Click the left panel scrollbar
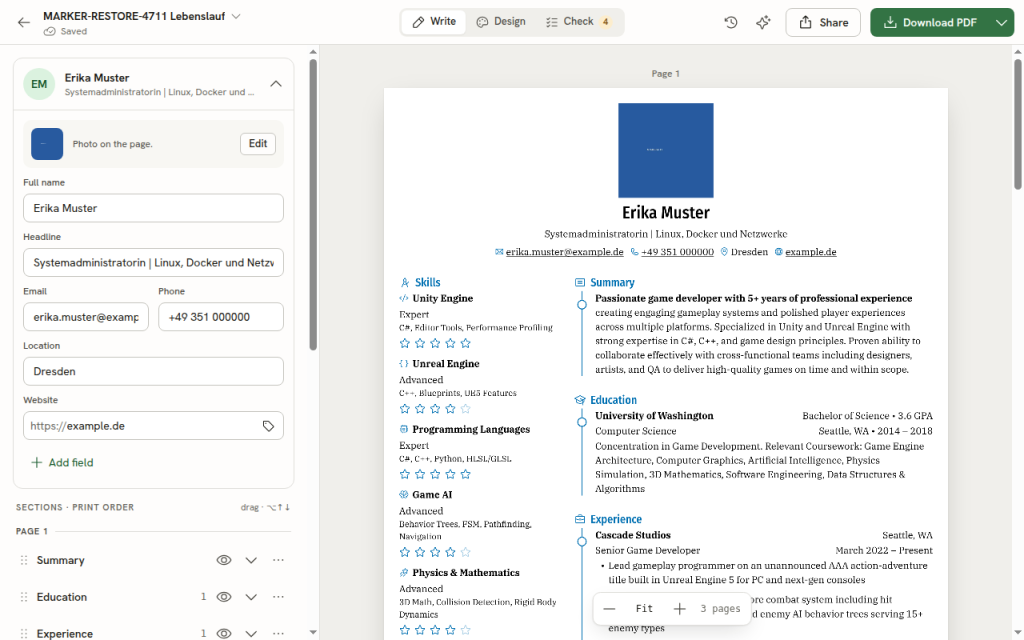The width and height of the screenshot is (1024, 640). [313, 204]
